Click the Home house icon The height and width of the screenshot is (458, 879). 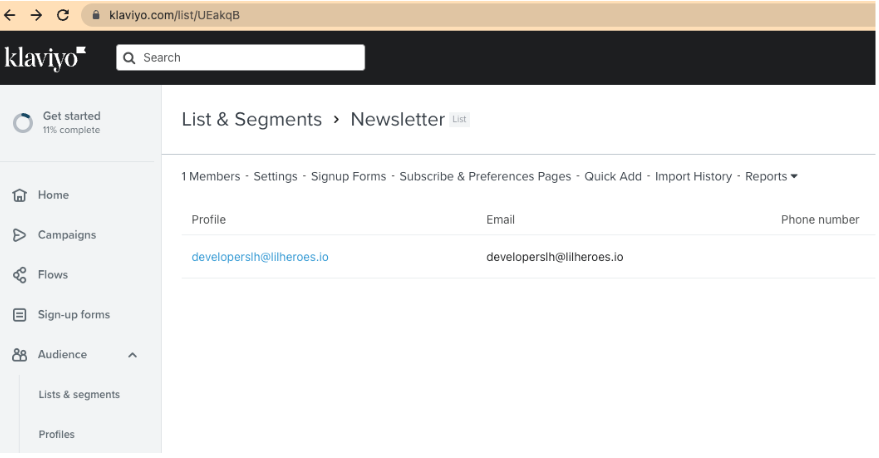click(19, 195)
